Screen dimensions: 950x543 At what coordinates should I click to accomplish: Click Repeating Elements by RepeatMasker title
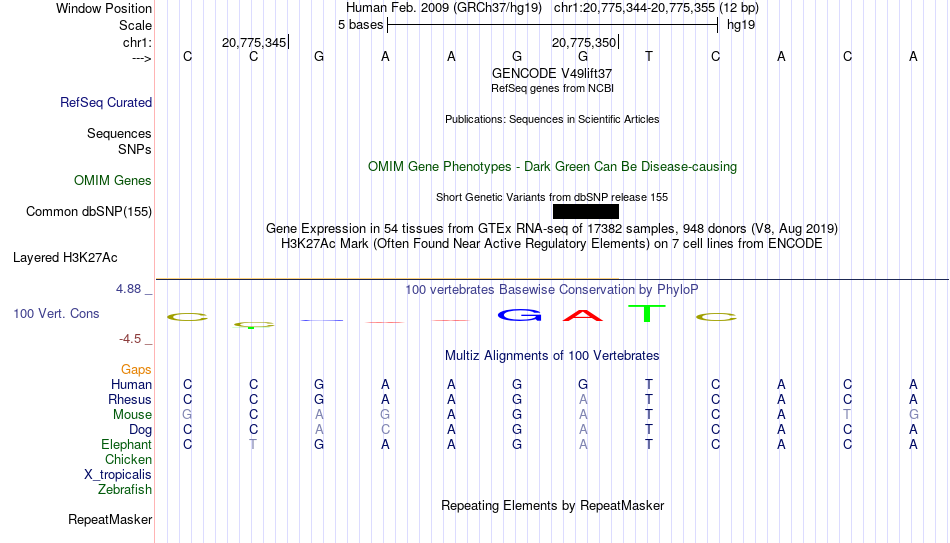[x=552, y=506]
